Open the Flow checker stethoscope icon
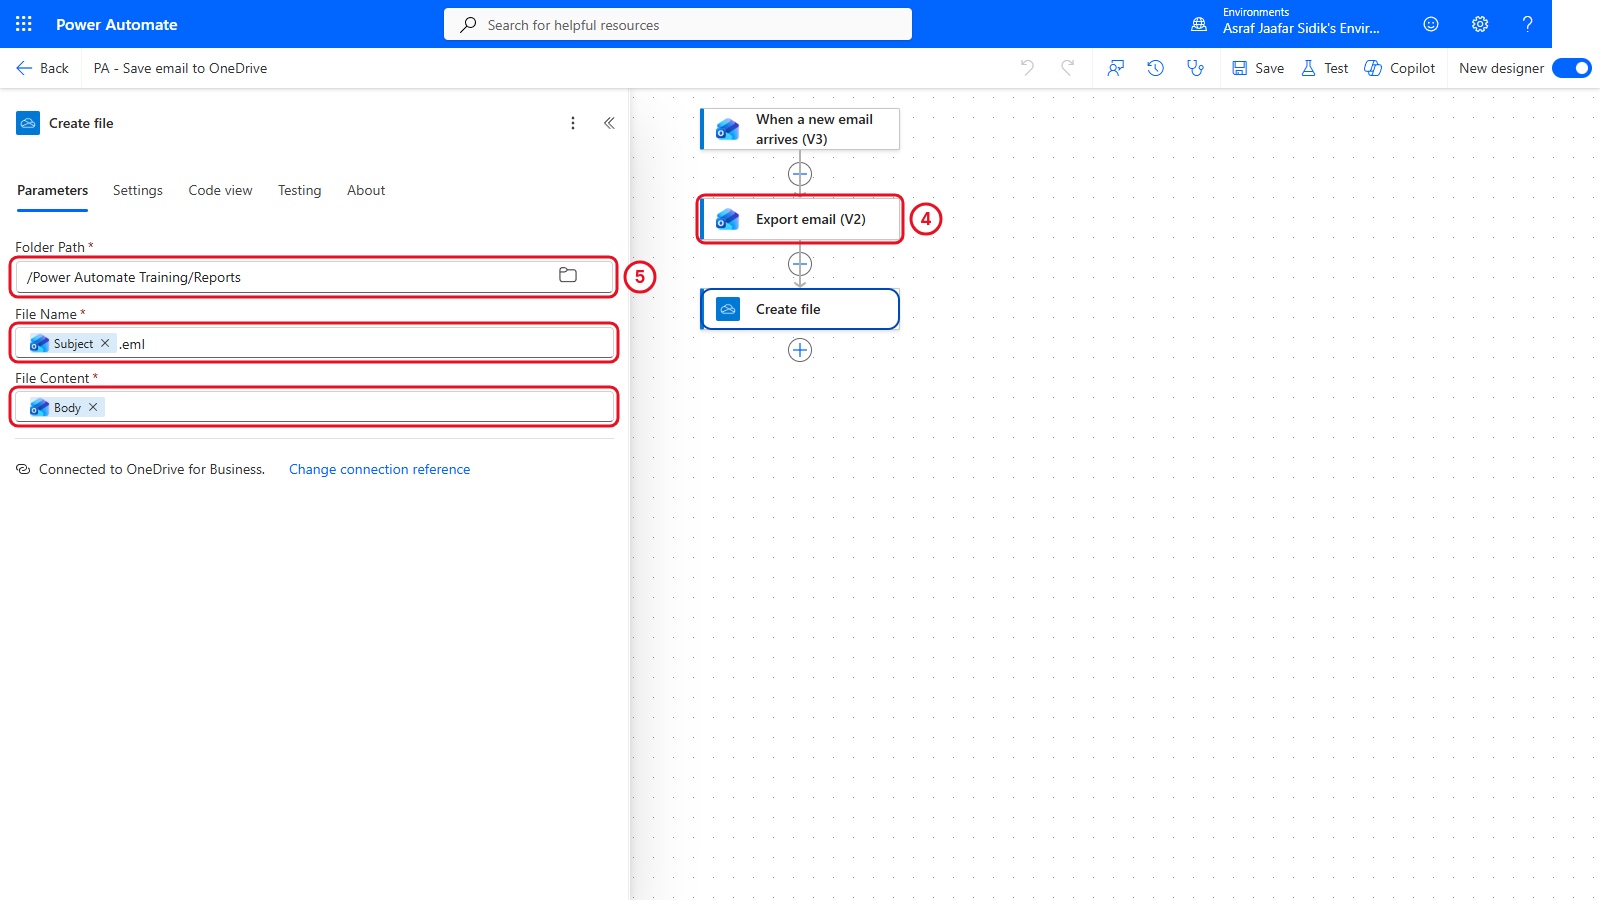The height and width of the screenshot is (900, 1600). tap(1195, 68)
